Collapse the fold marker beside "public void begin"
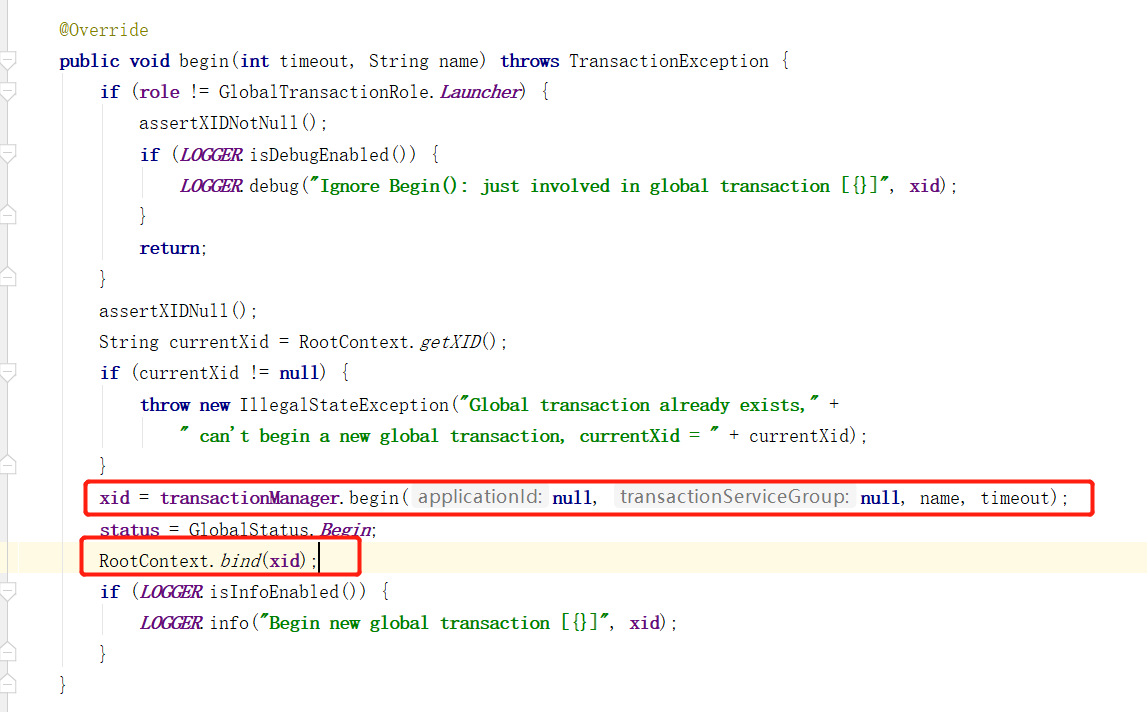The width and height of the screenshot is (1147, 712). [8, 61]
